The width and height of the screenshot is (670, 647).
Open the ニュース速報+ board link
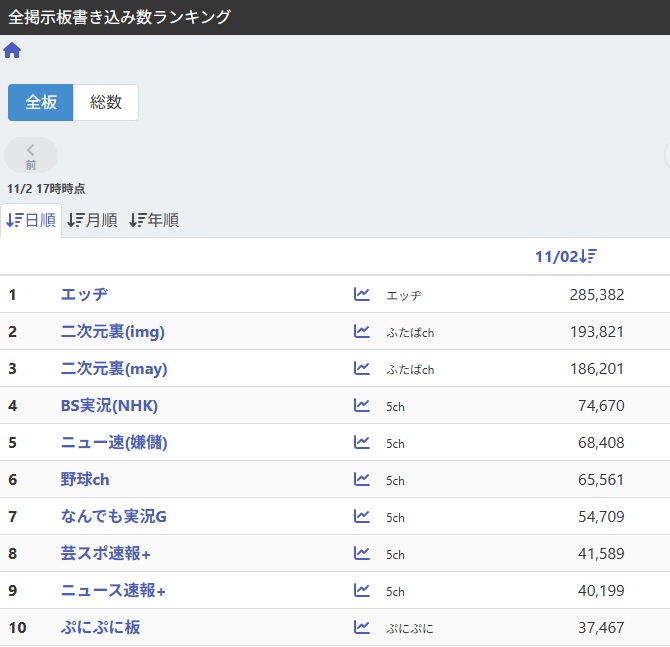coord(113,591)
